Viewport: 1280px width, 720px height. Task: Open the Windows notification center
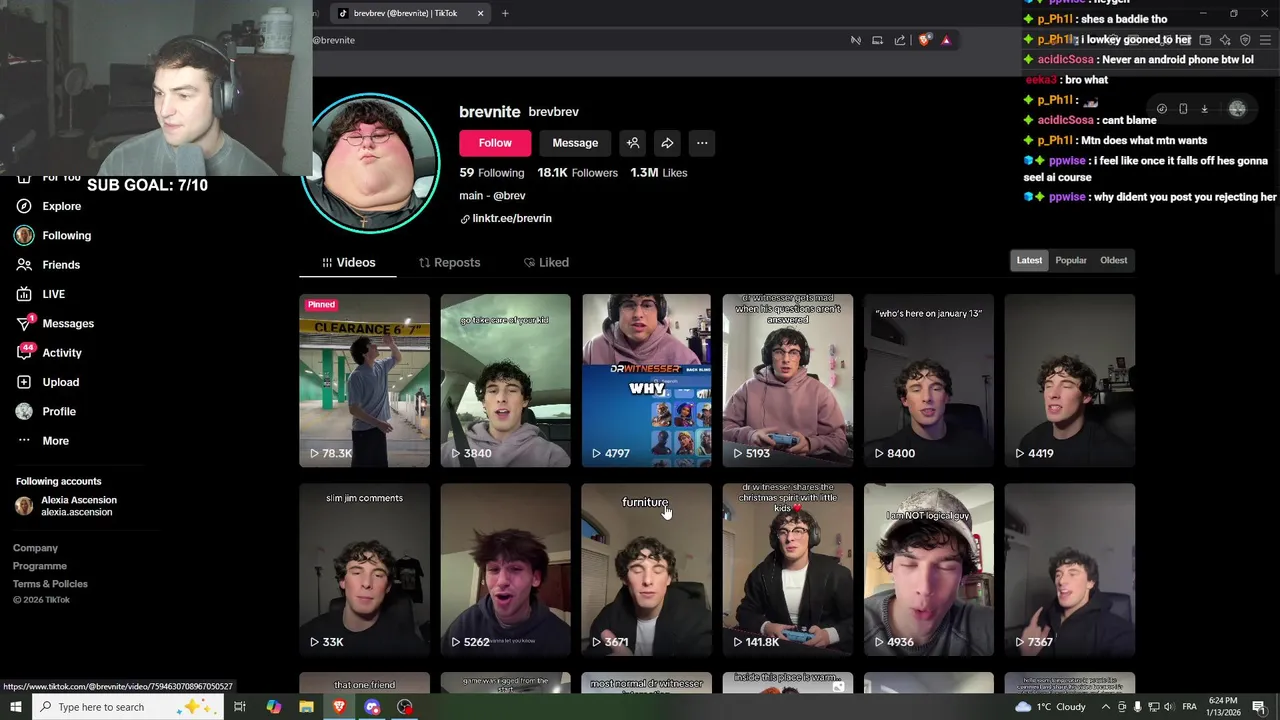(1259, 707)
